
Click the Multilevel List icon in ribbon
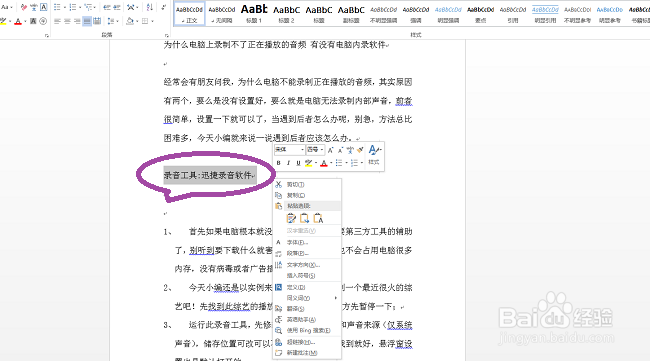88,7
